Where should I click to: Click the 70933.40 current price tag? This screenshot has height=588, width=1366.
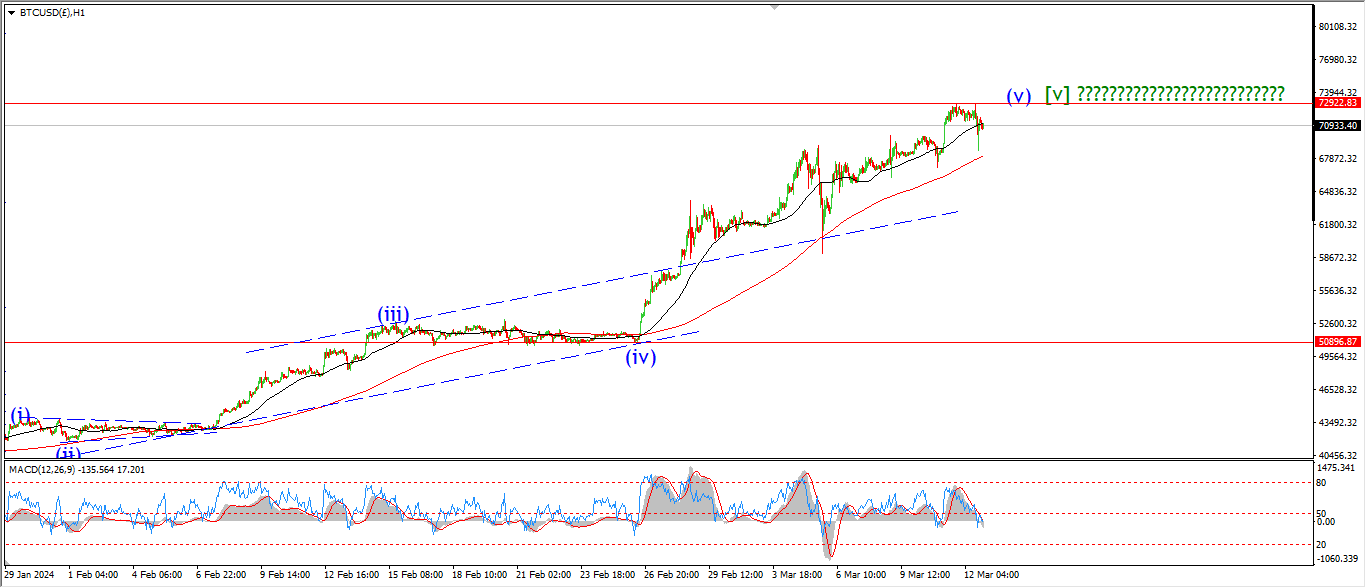click(x=1337, y=126)
